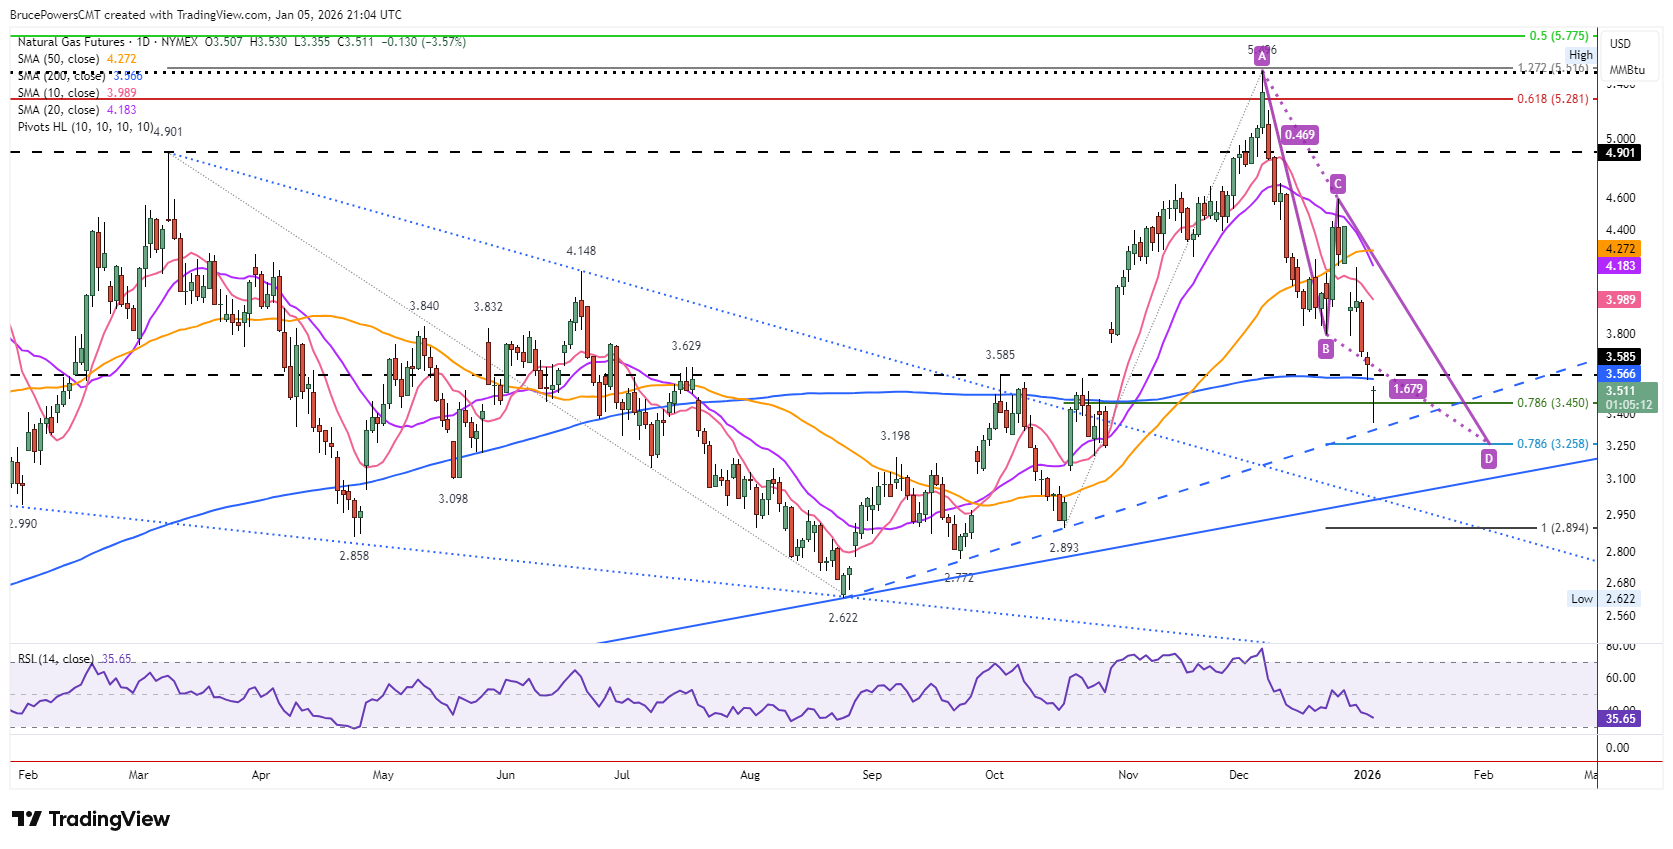Click the 1.679 ratio label
This screenshot has height=849, width=1673.
[x=1407, y=389]
